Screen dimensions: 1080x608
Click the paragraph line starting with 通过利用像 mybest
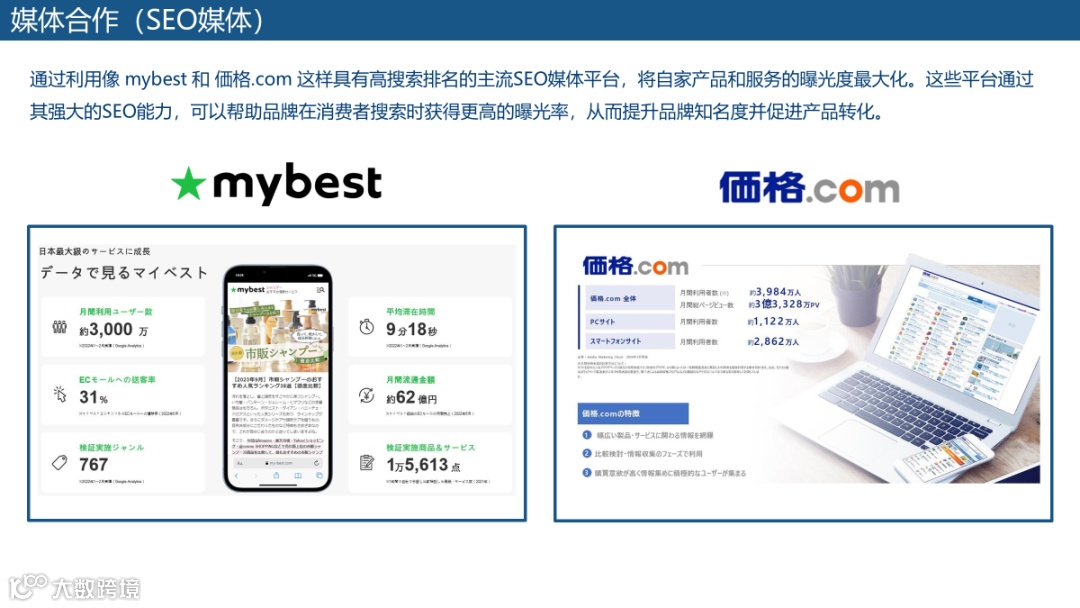(531, 79)
